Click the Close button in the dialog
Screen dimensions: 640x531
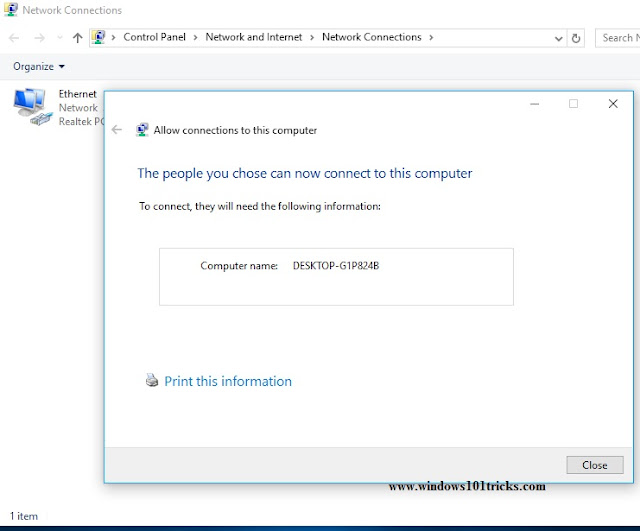click(x=595, y=465)
